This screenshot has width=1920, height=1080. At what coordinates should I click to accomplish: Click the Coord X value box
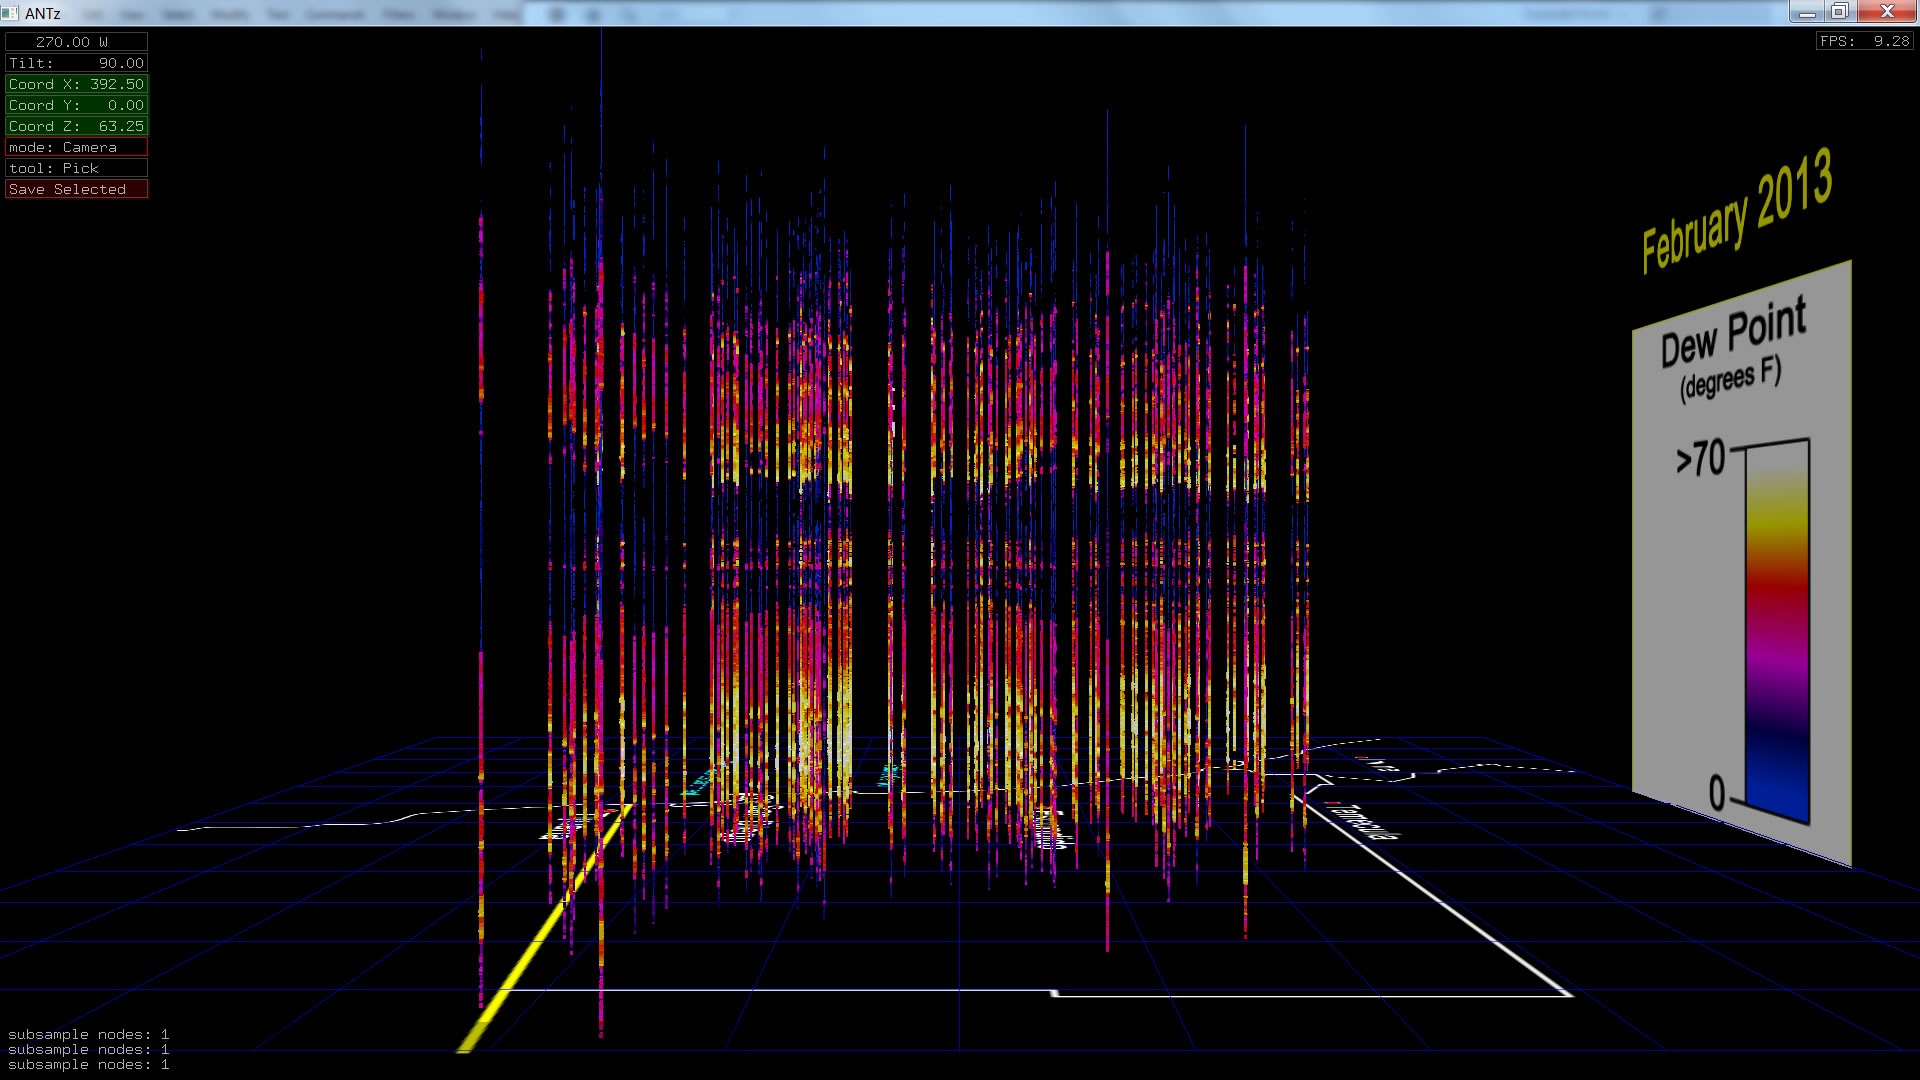click(x=76, y=84)
